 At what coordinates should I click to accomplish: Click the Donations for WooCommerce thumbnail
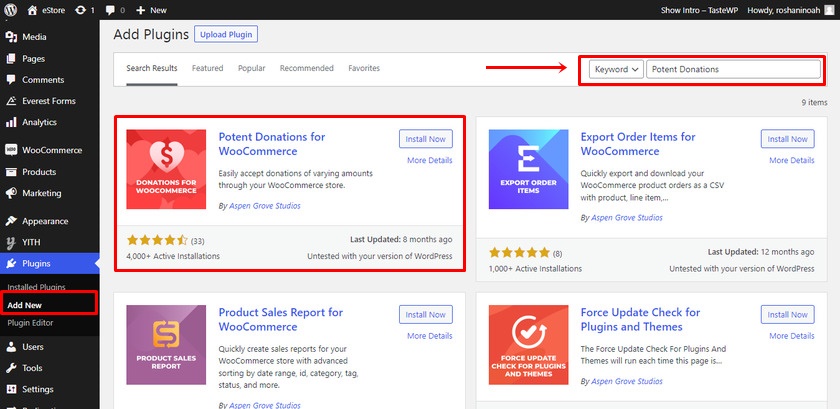click(x=166, y=169)
